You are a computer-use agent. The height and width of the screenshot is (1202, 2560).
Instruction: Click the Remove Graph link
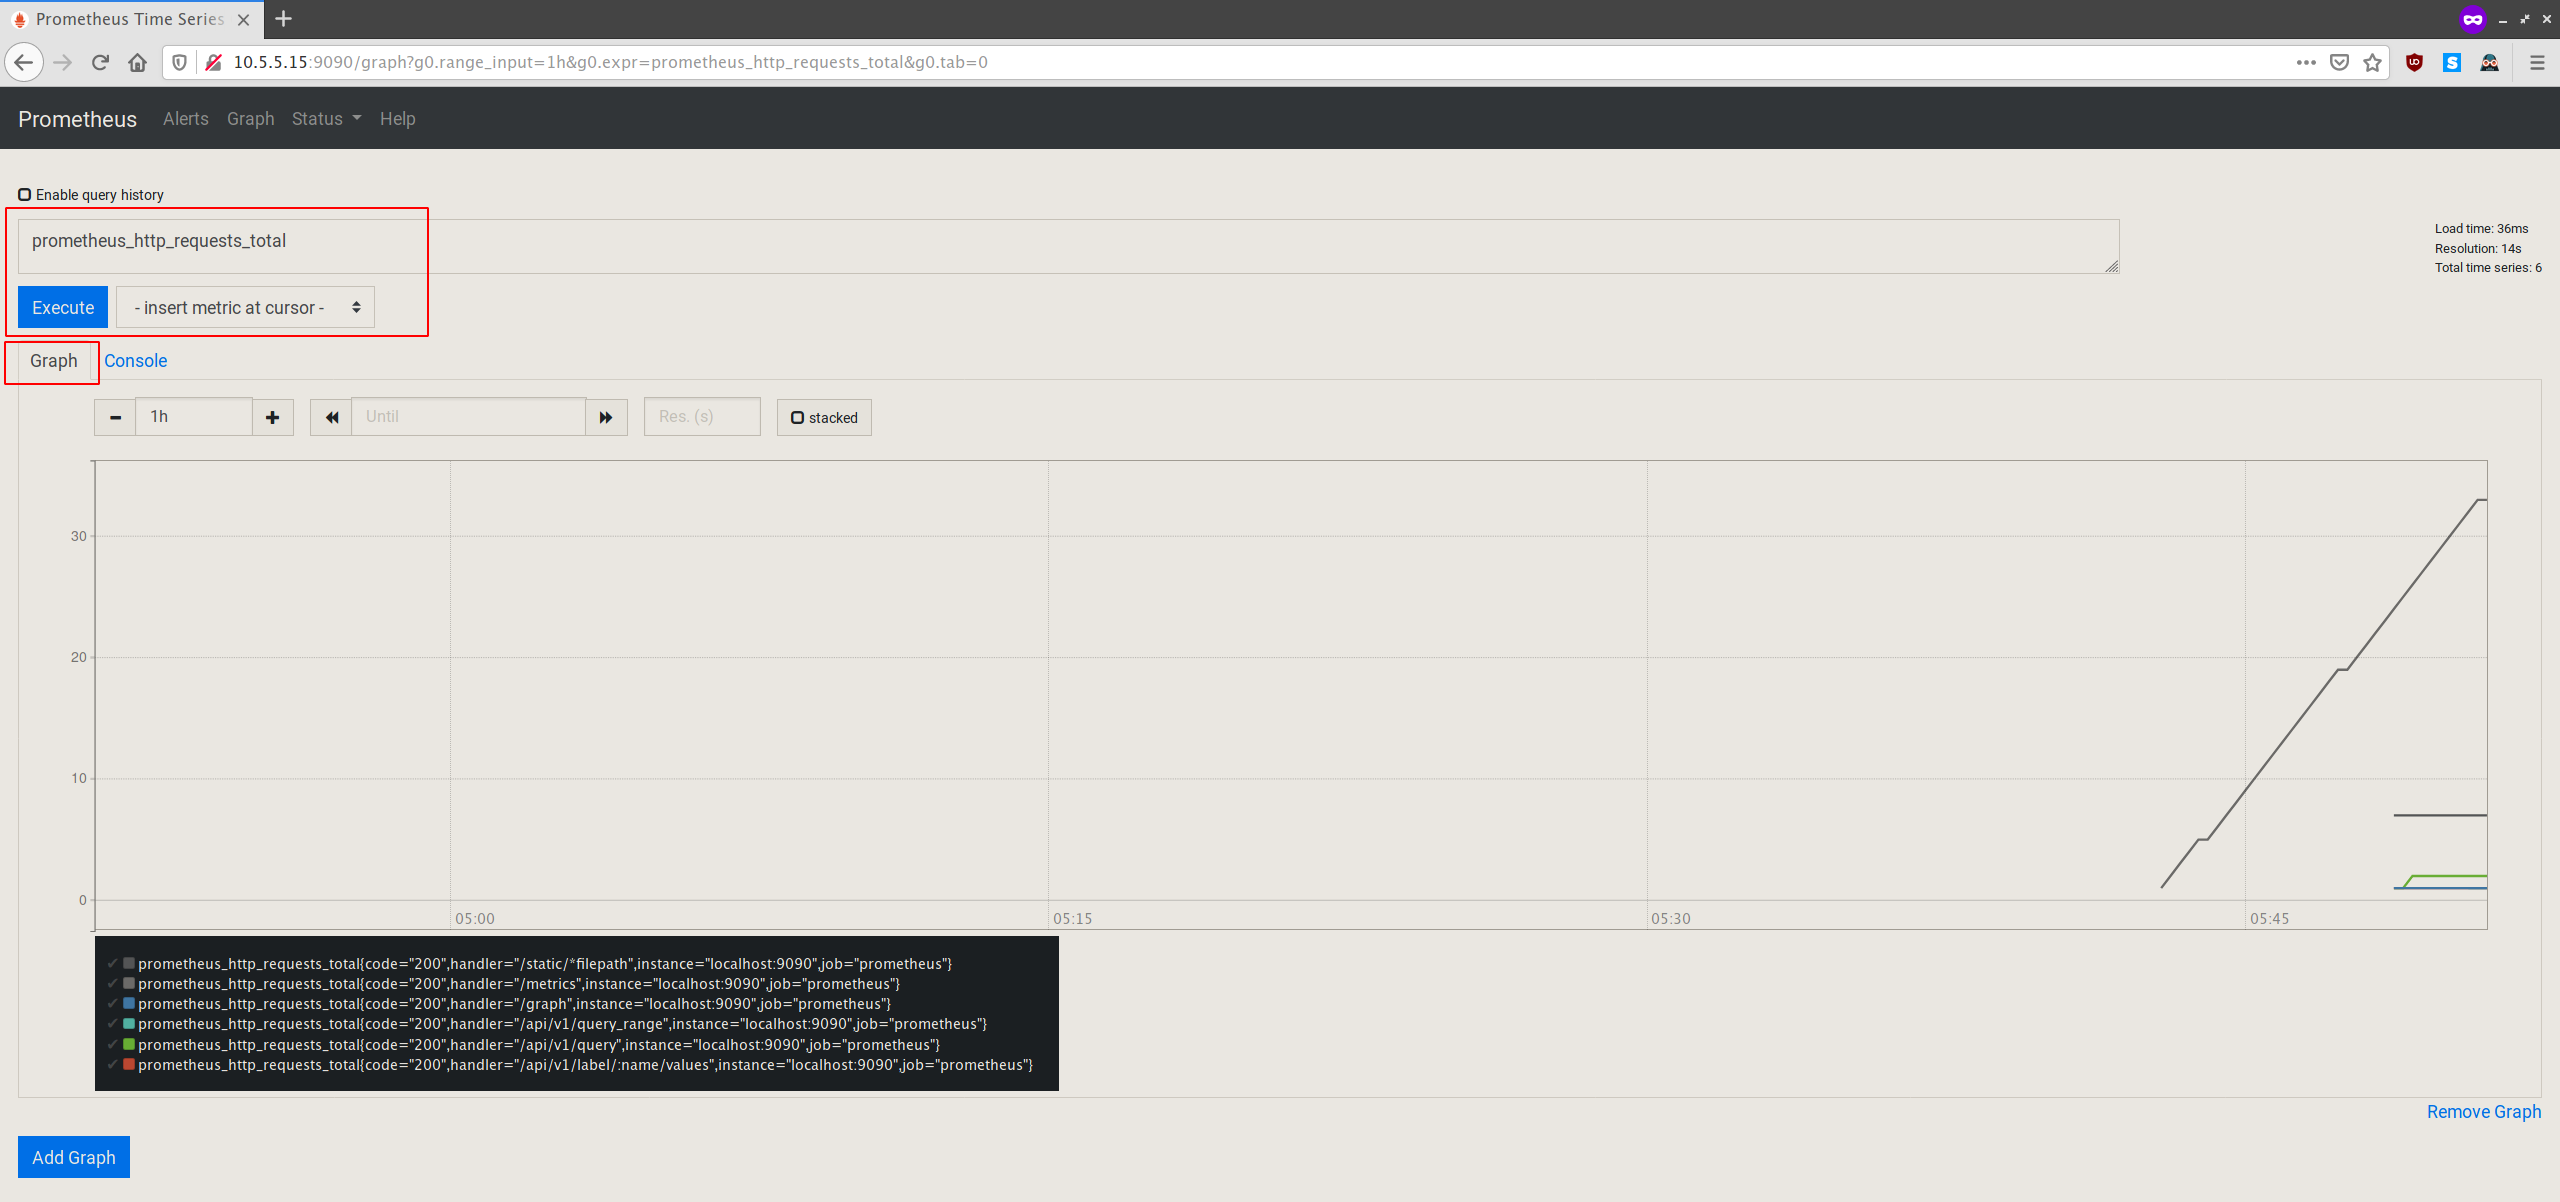tap(2484, 1111)
